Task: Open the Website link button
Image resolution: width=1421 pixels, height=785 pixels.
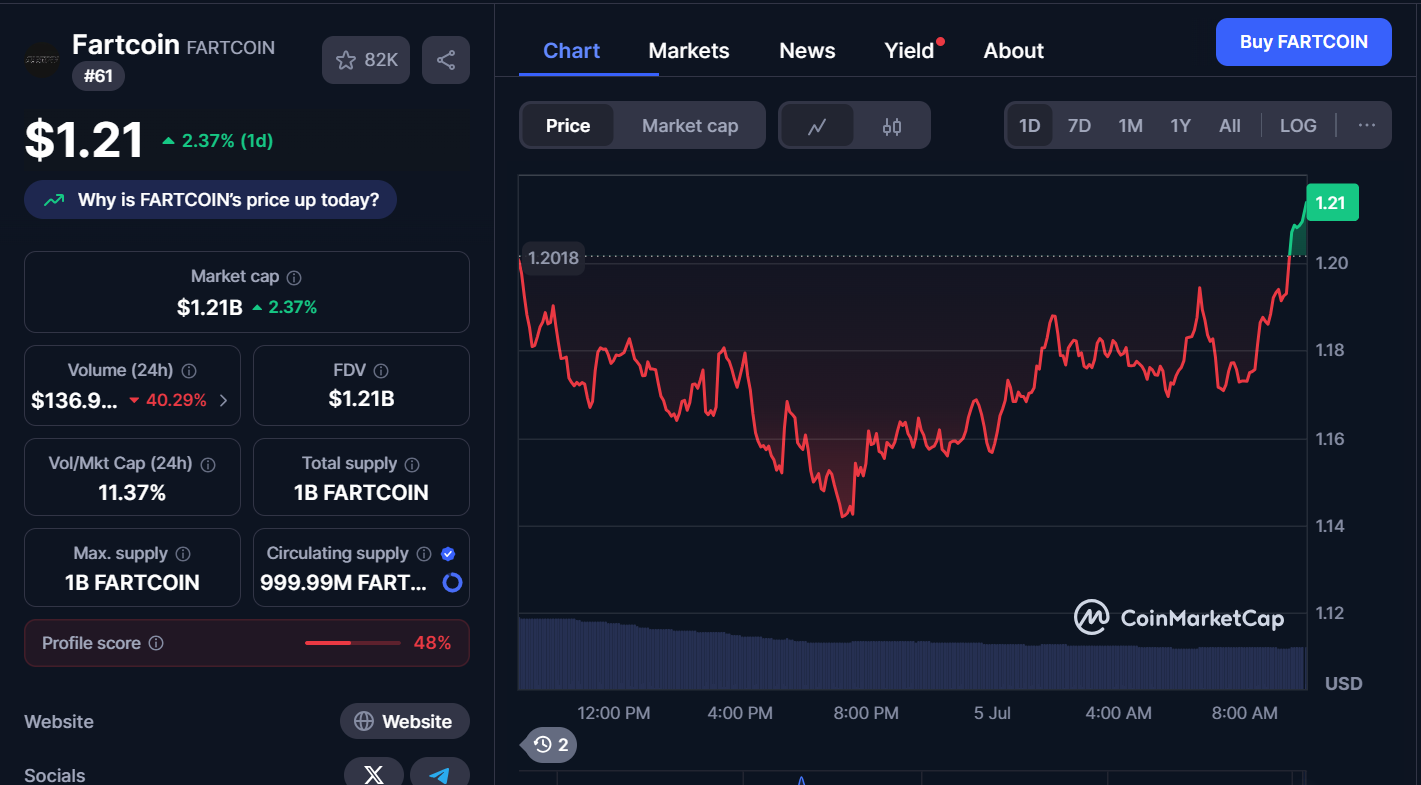Action: click(x=404, y=722)
